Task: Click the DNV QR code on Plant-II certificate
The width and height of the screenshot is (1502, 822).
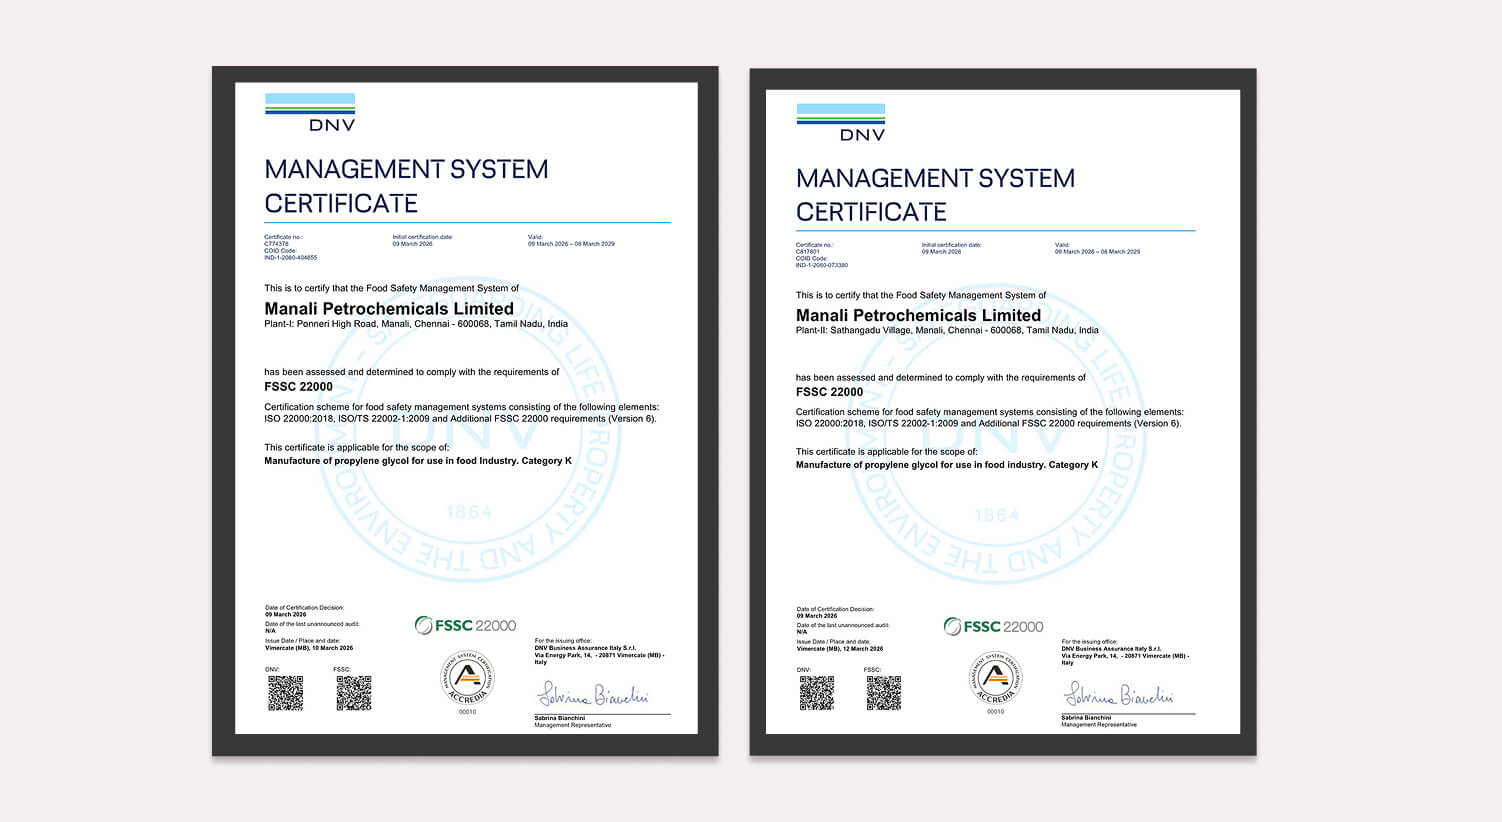Action: [816, 693]
